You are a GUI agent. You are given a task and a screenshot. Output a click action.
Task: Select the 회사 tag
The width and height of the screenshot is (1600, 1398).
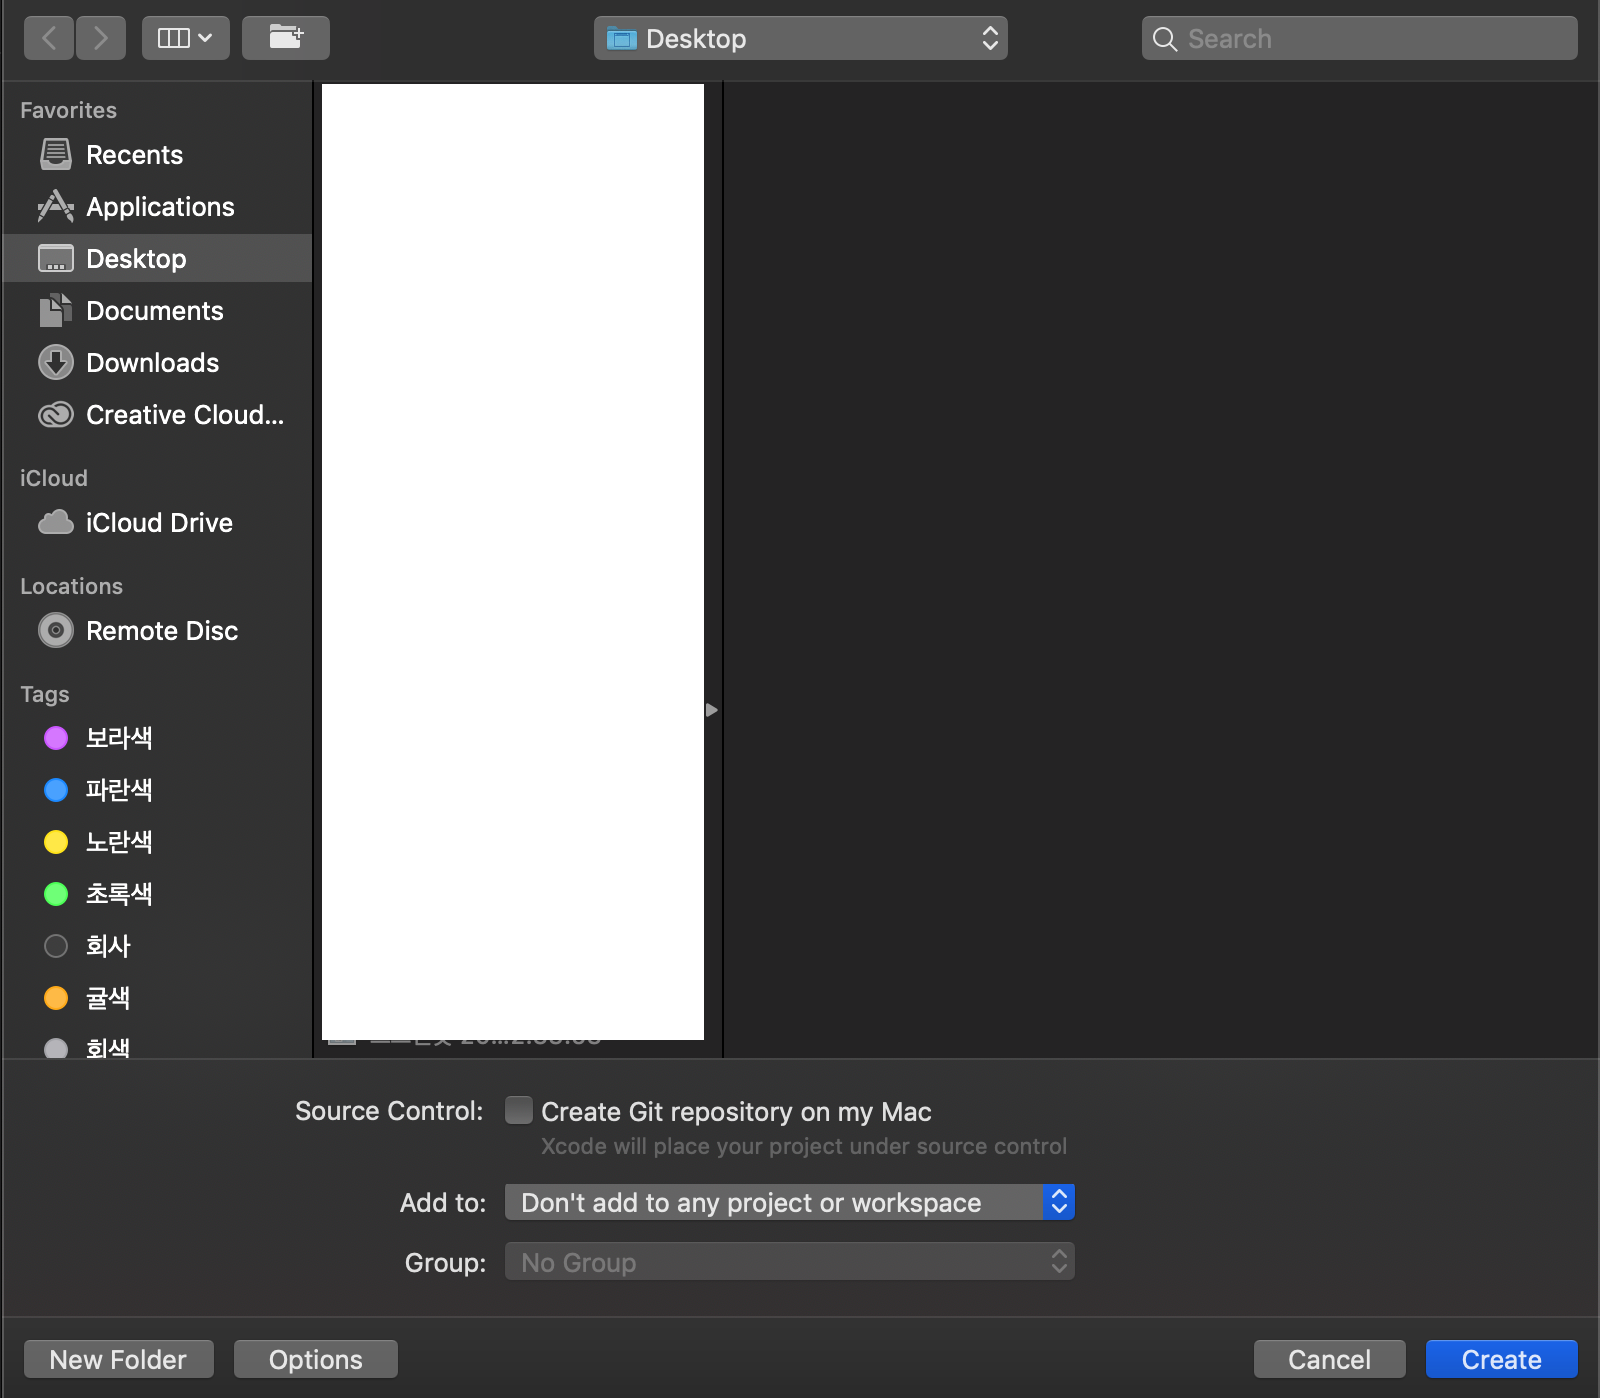(x=158, y=946)
